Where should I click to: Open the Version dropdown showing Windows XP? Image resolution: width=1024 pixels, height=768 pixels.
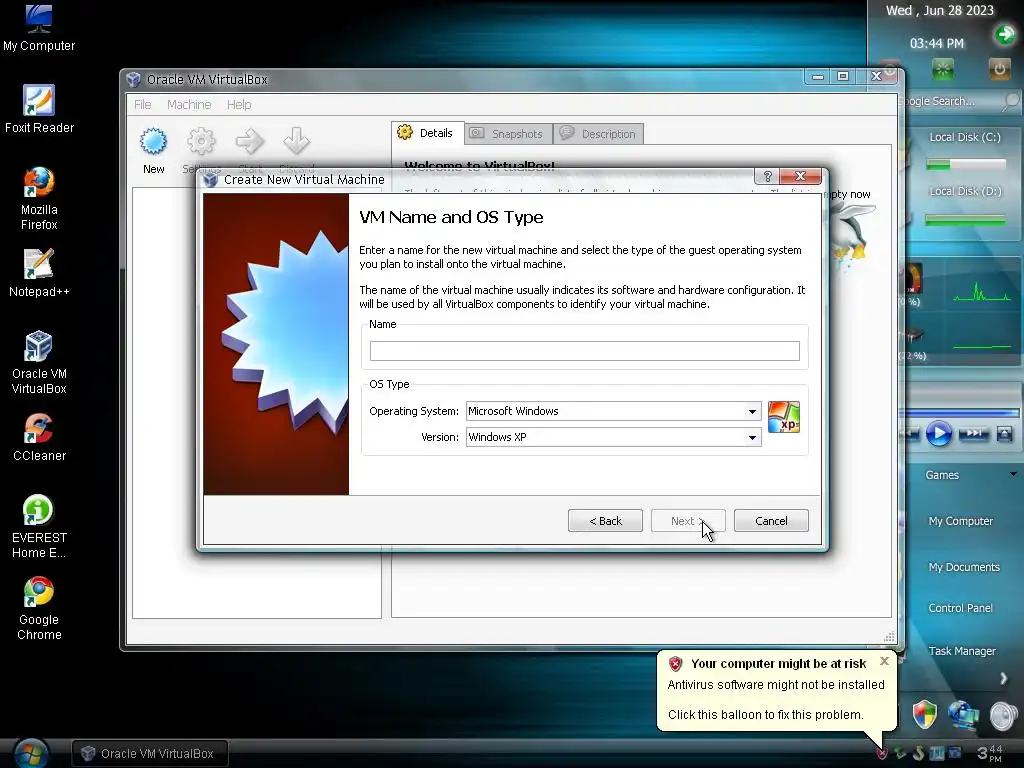point(613,438)
